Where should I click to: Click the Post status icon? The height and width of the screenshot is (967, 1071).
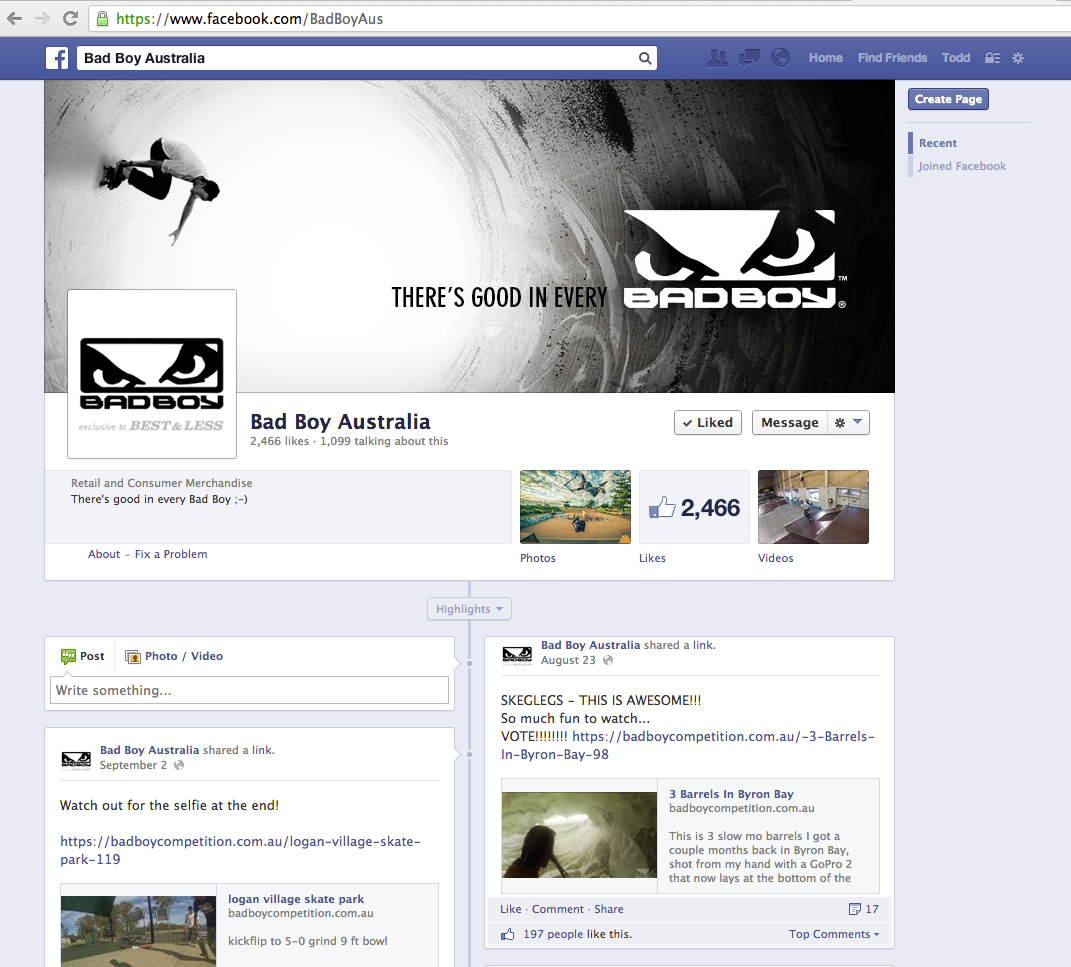pyautogui.click(x=68, y=656)
